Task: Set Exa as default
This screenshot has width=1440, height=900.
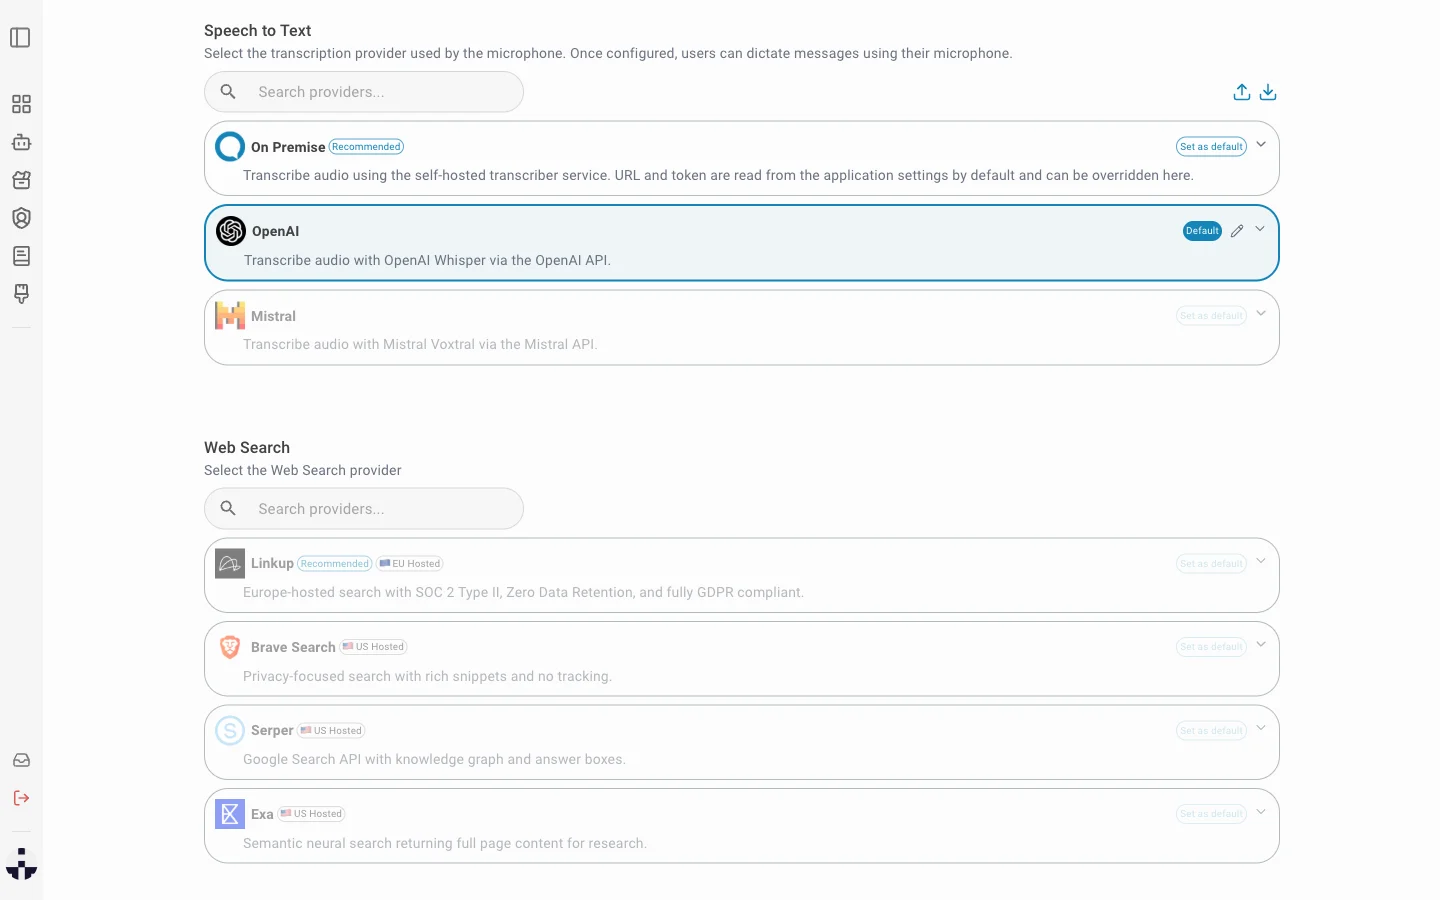Action: tap(1211, 814)
